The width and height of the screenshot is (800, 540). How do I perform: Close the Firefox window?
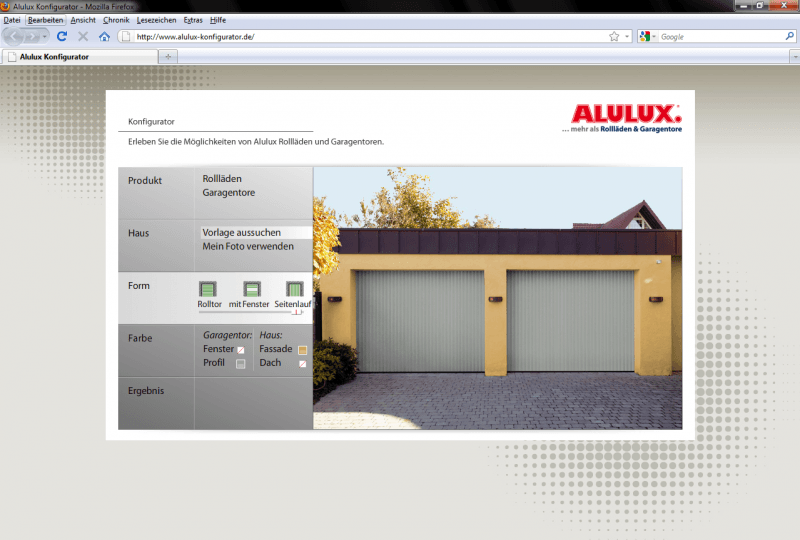(784, 6)
